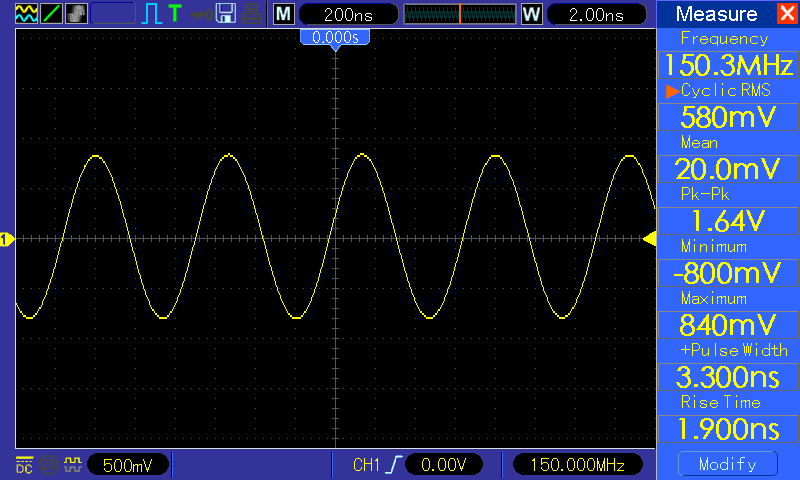This screenshot has width=800, height=480.
Task: Click the 1.64V peak-to-peak value
Action: (x=728, y=221)
